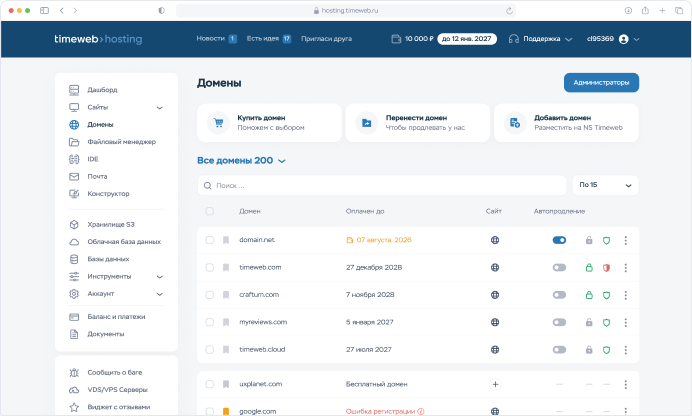The height and width of the screenshot is (416, 692).
Task: Click the globe site icon for craftum.com
Action: point(495,295)
